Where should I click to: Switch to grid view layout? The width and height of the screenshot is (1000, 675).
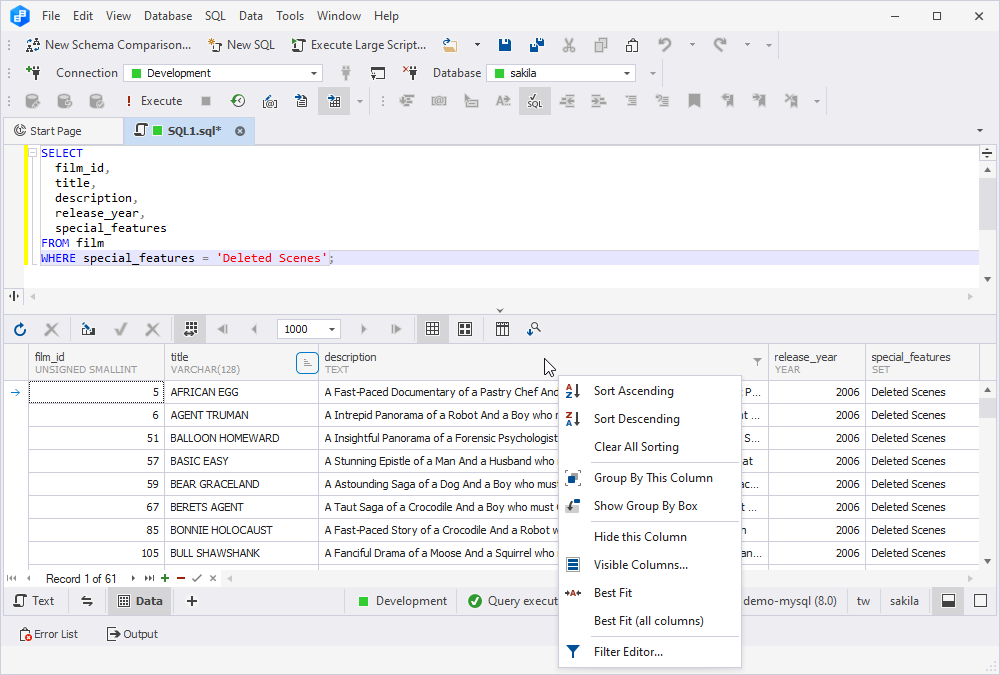tap(432, 329)
